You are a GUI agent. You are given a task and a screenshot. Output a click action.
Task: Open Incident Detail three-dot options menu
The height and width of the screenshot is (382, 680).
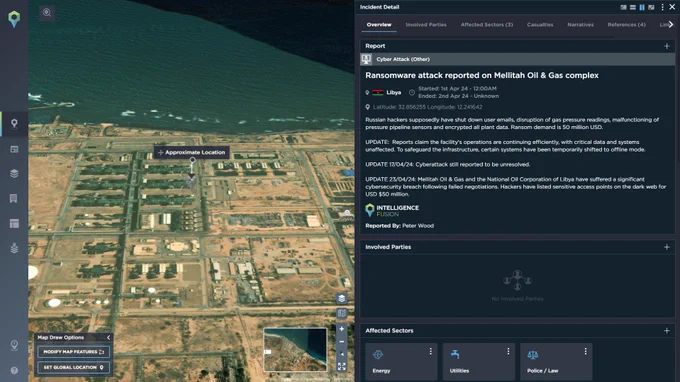662,7
